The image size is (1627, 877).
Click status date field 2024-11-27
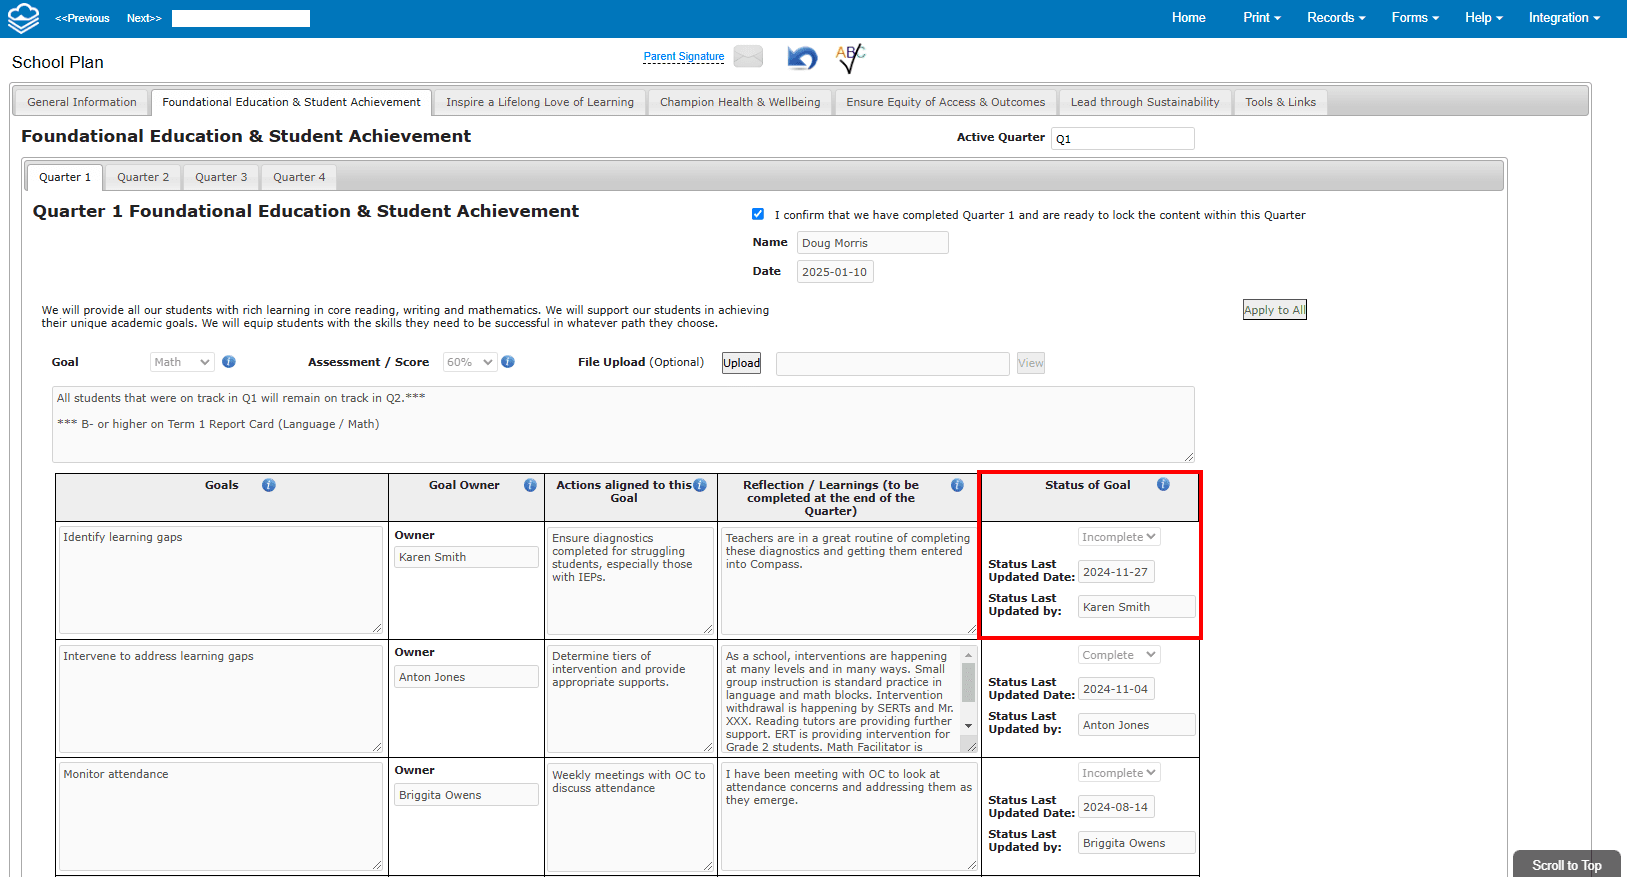coord(1116,572)
